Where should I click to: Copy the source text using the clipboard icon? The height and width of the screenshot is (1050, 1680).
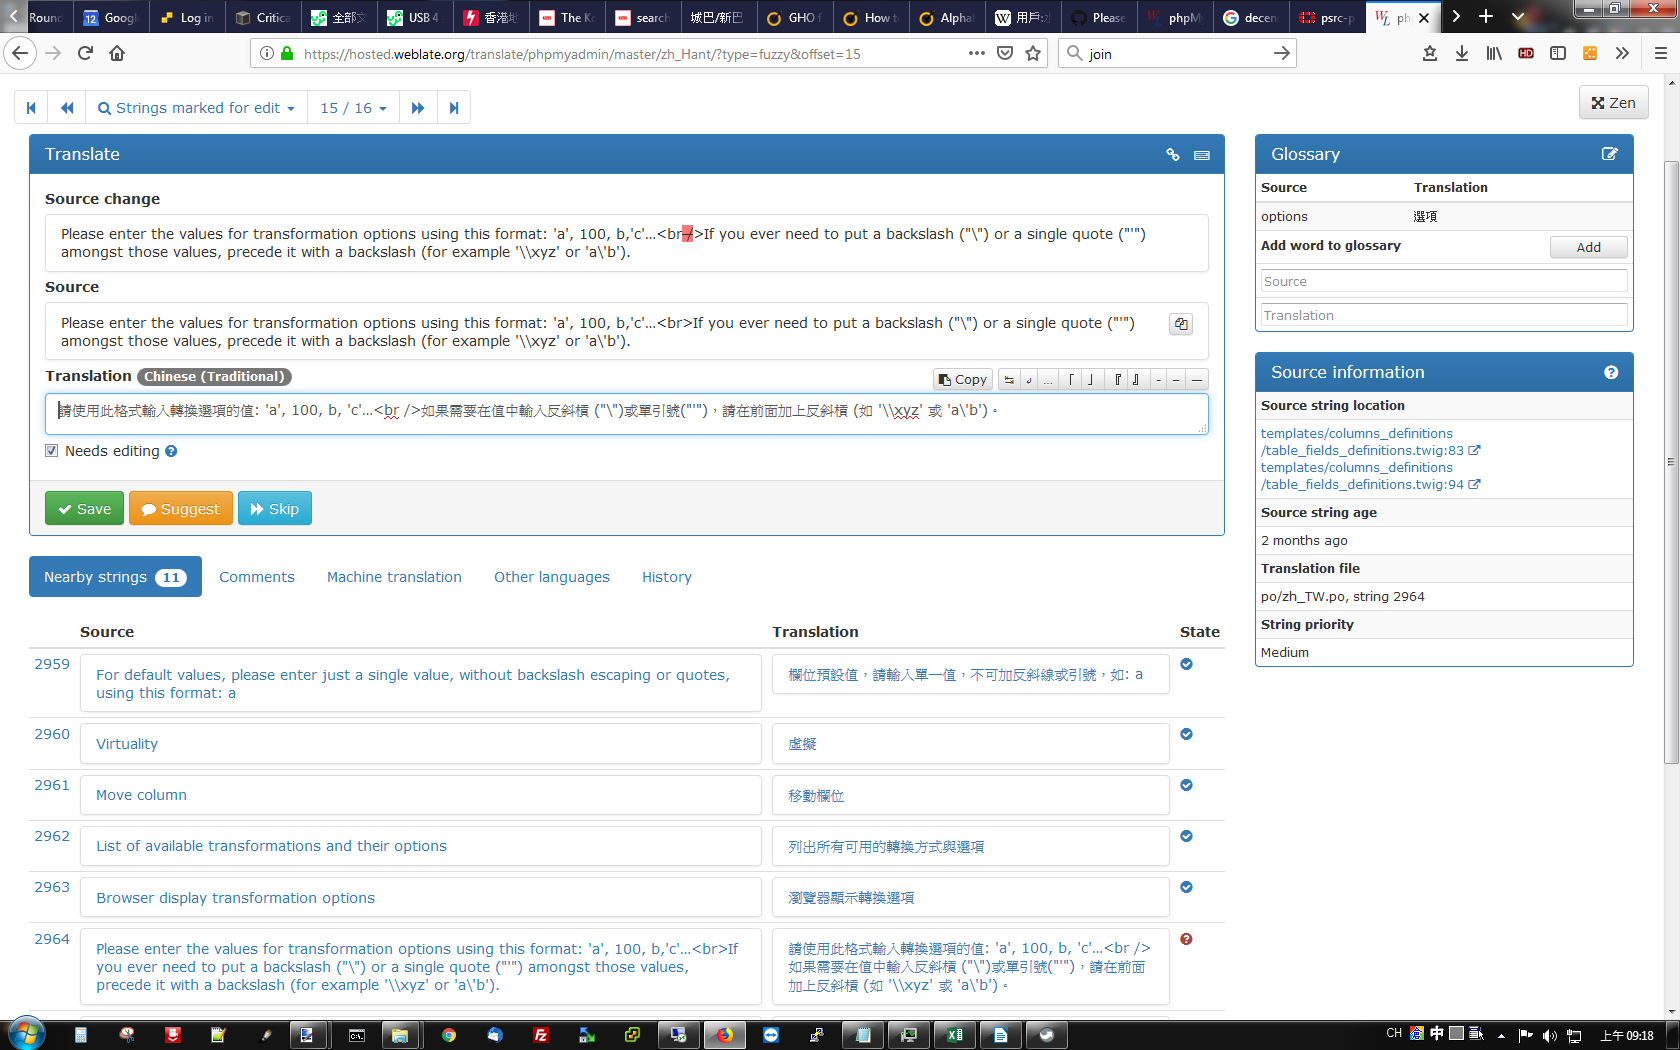1181,324
